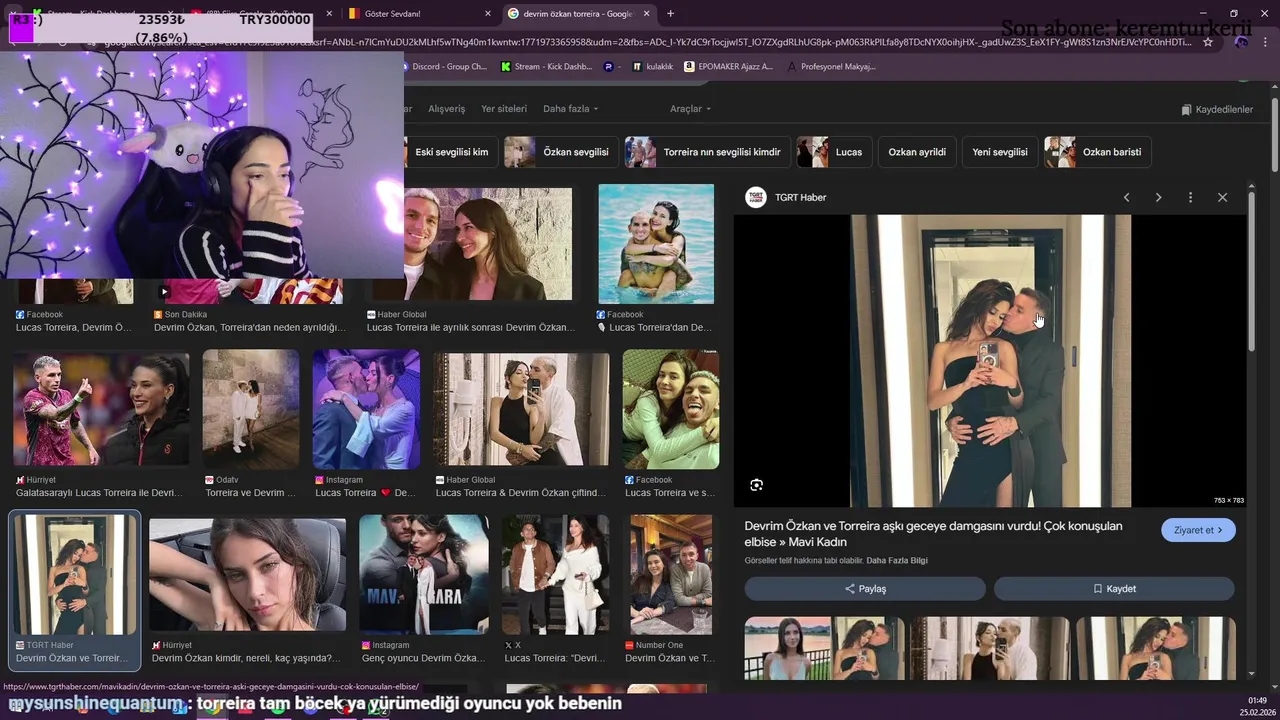The width and height of the screenshot is (1280, 720).
Task: Share image with the Paylaş button
Action: coord(865,589)
